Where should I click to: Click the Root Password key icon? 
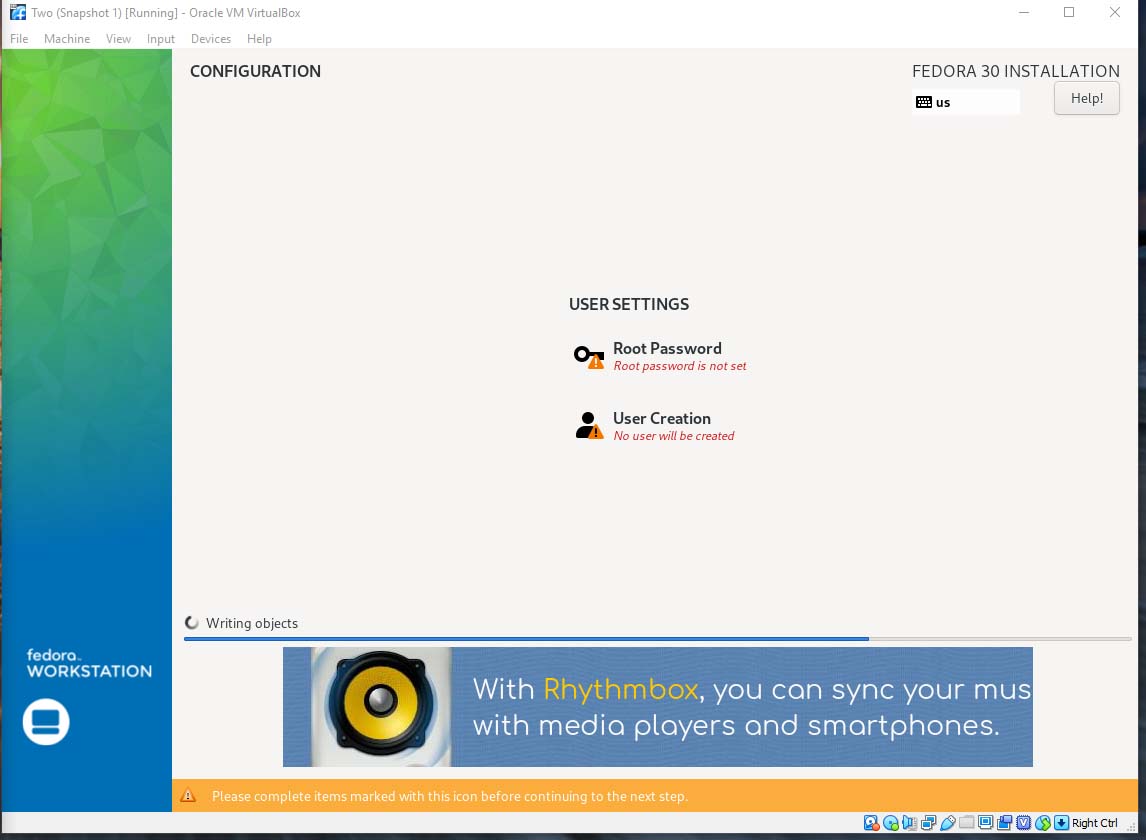[x=588, y=356]
